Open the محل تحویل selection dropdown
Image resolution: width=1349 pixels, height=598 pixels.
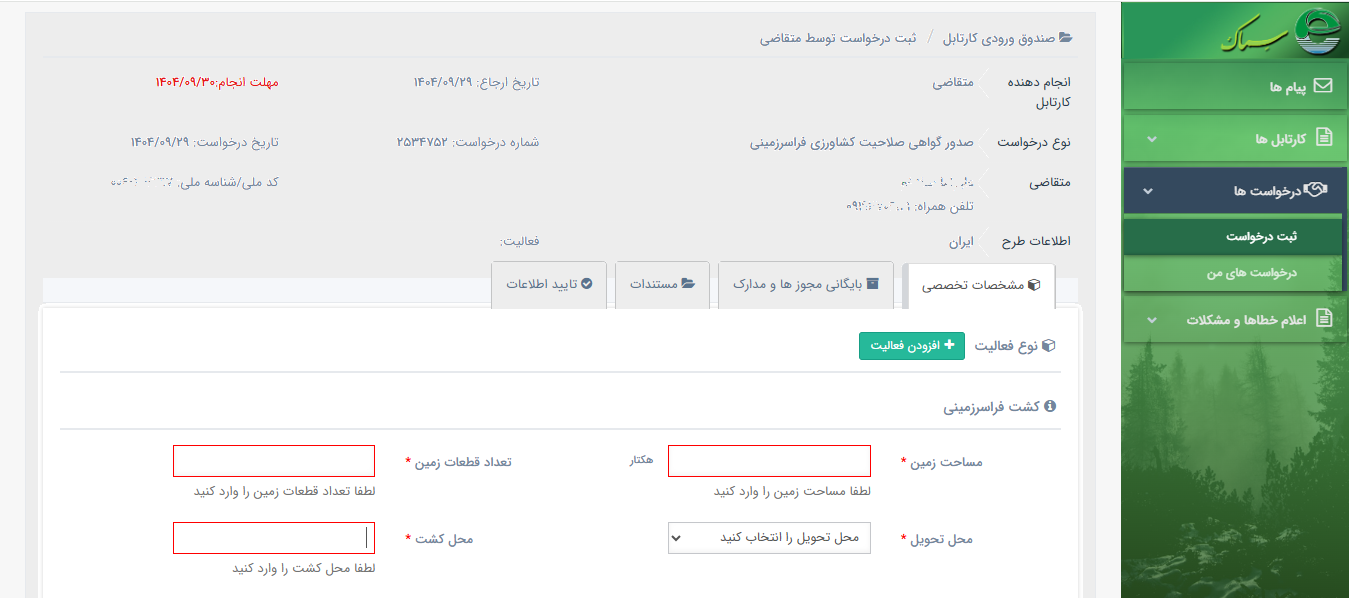point(768,537)
